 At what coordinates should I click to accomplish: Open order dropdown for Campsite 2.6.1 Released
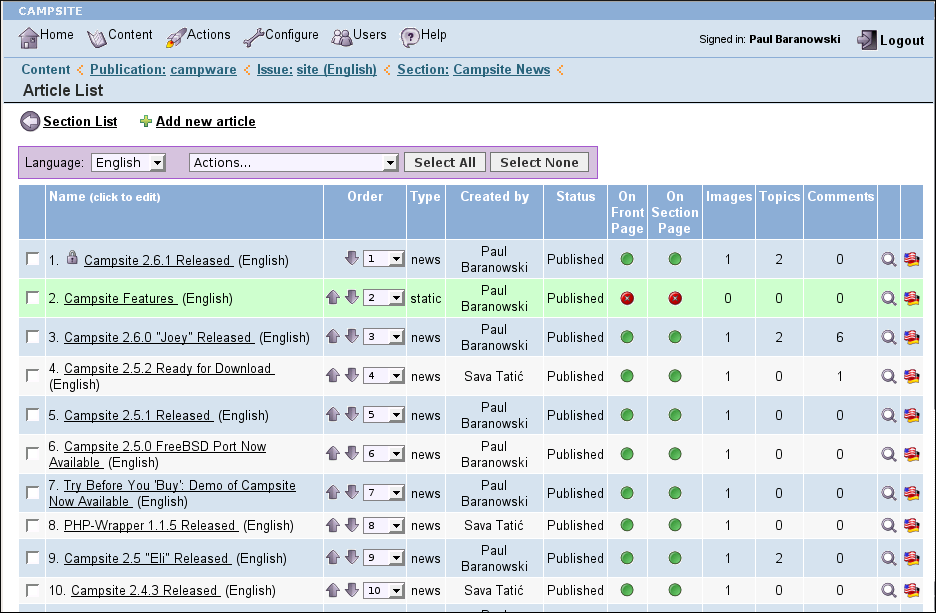point(384,258)
